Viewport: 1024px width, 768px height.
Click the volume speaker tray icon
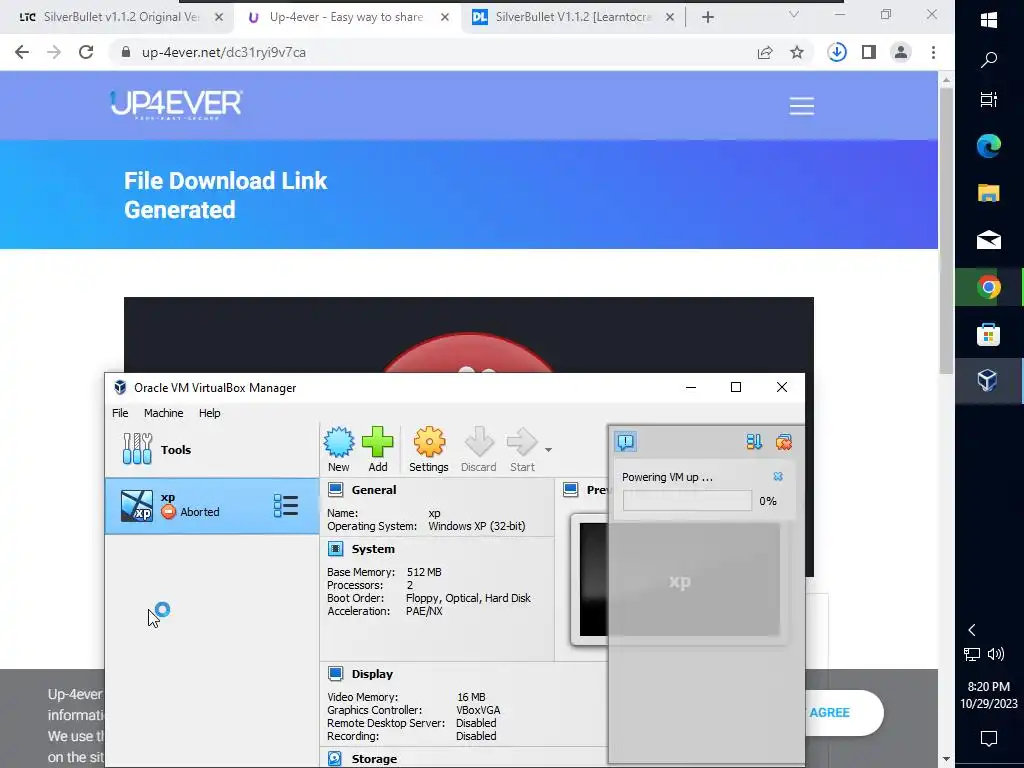coord(996,654)
